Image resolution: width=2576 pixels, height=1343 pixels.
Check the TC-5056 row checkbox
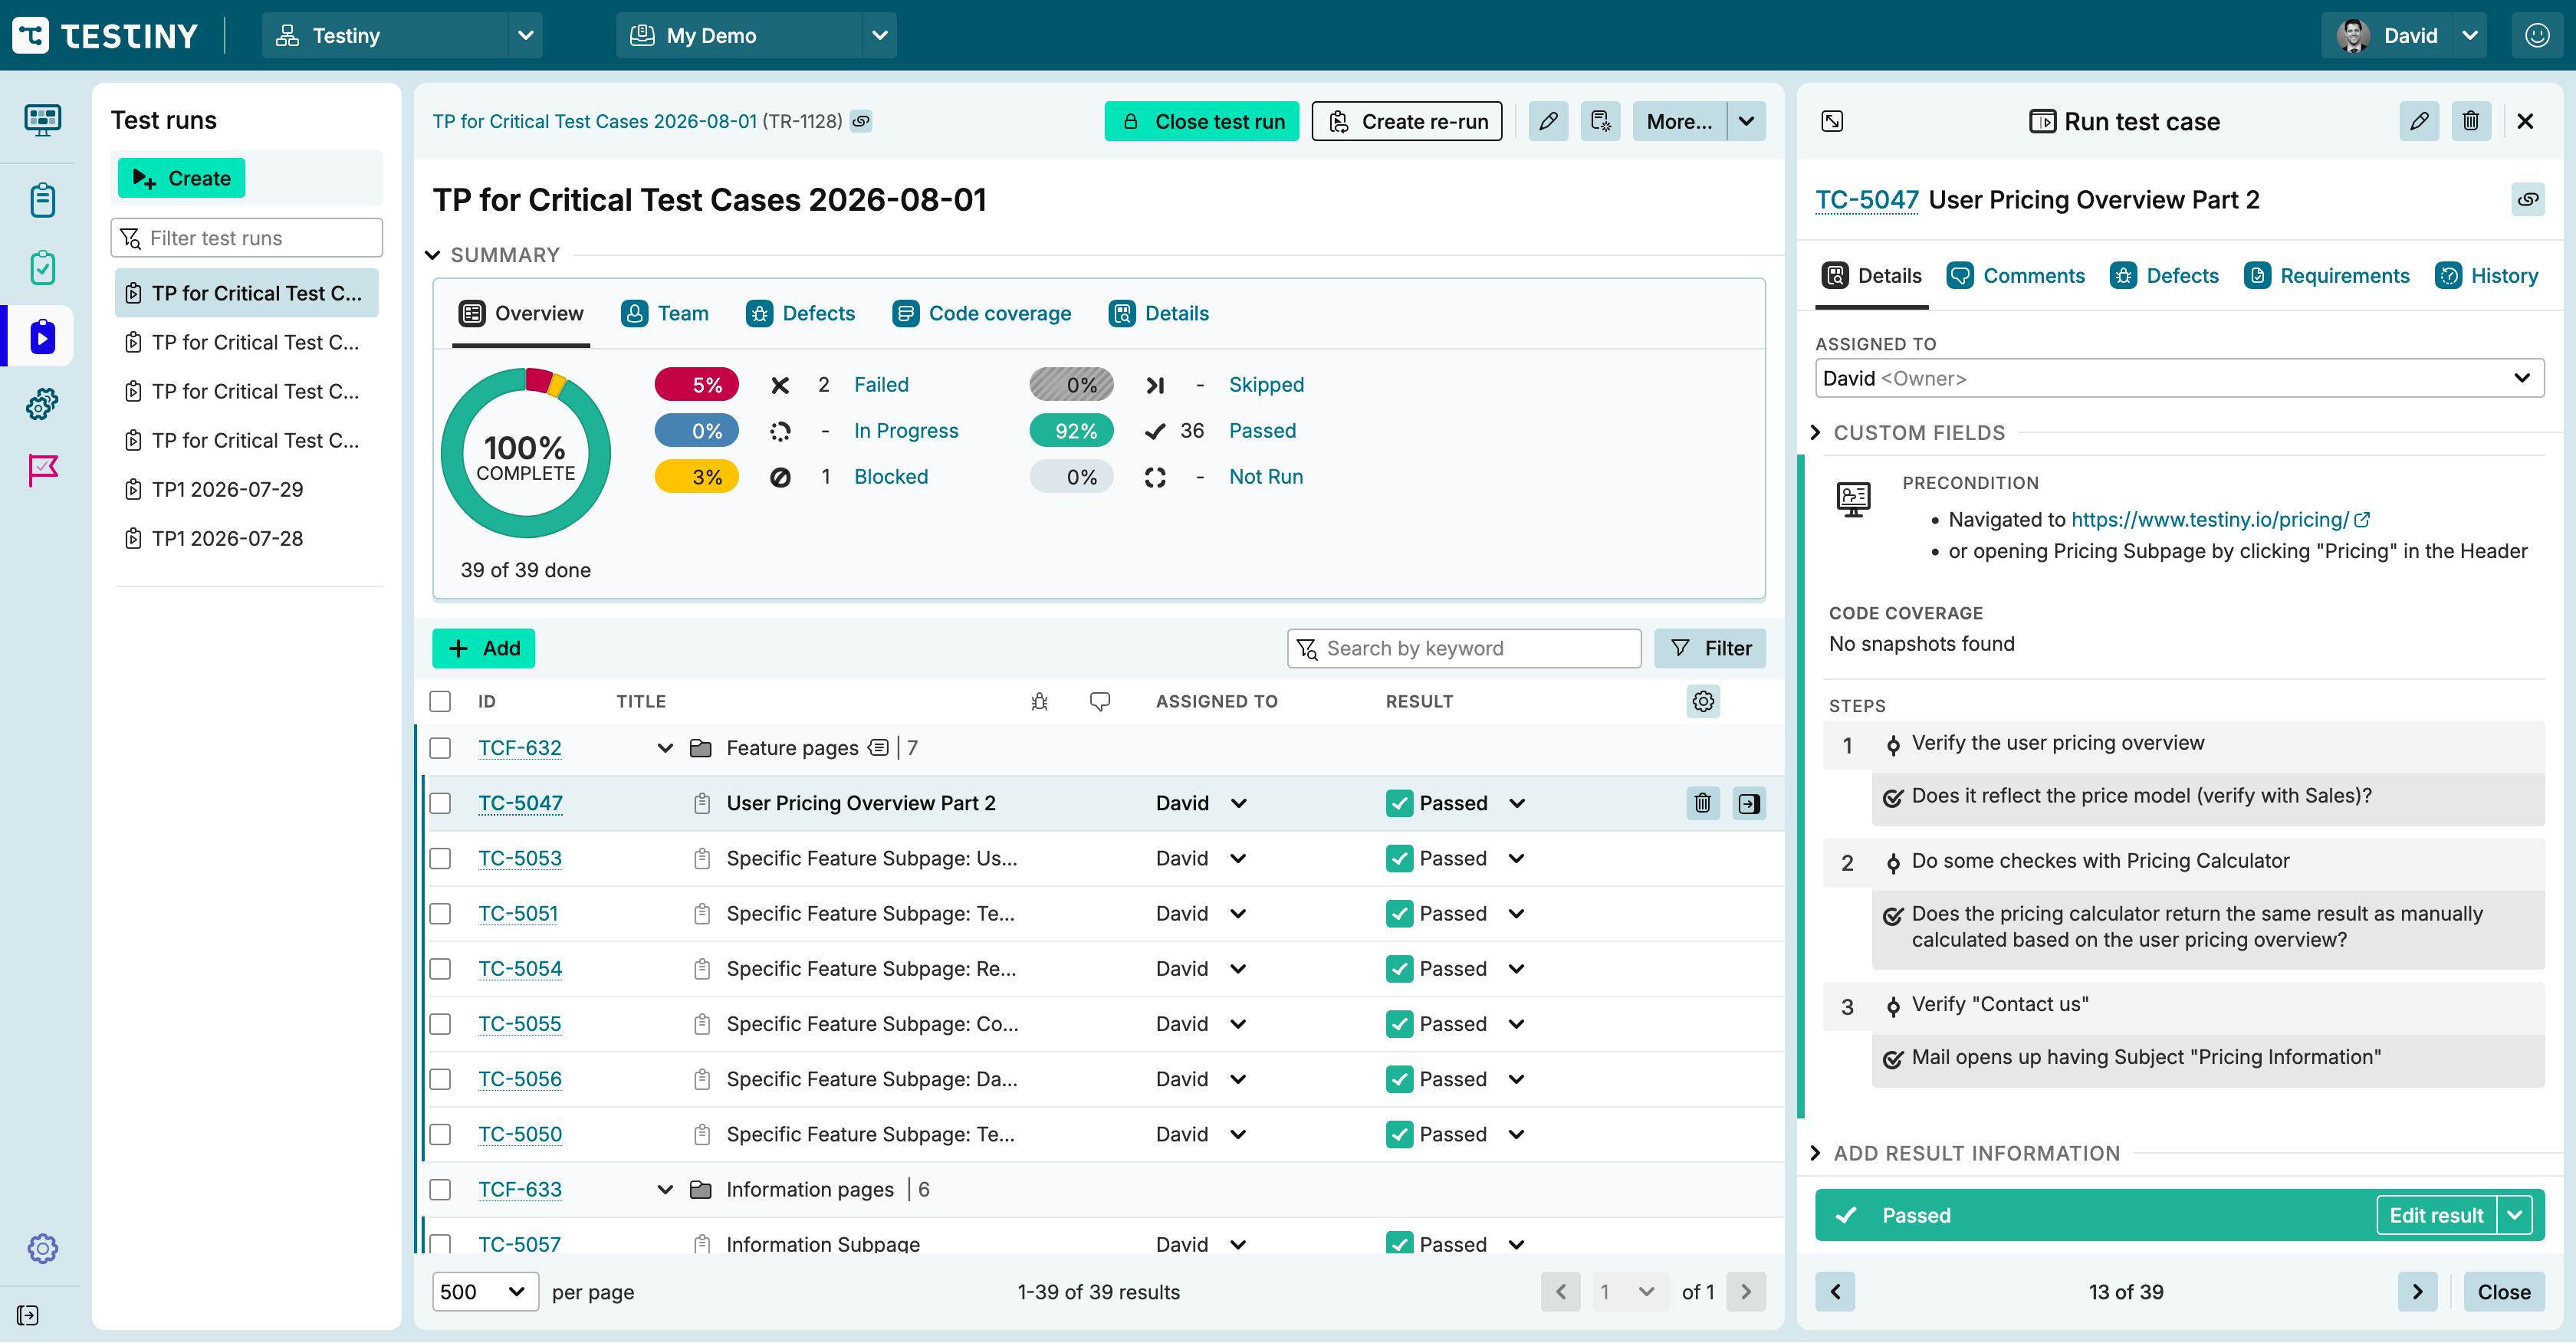coord(440,1078)
